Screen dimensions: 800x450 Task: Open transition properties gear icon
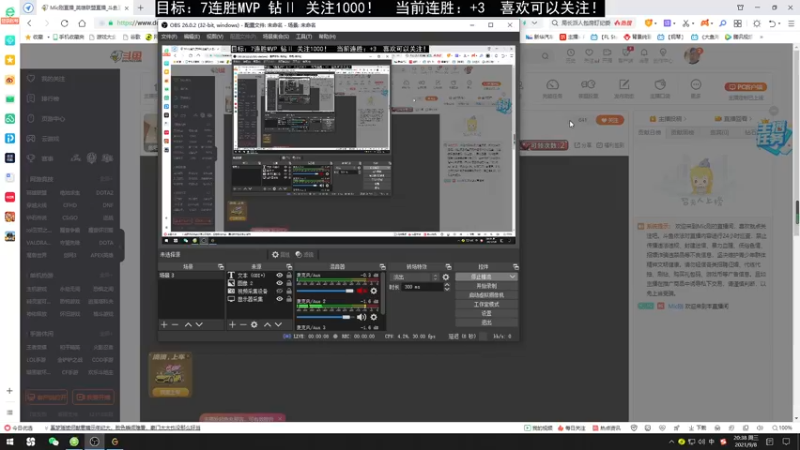point(445,277)
